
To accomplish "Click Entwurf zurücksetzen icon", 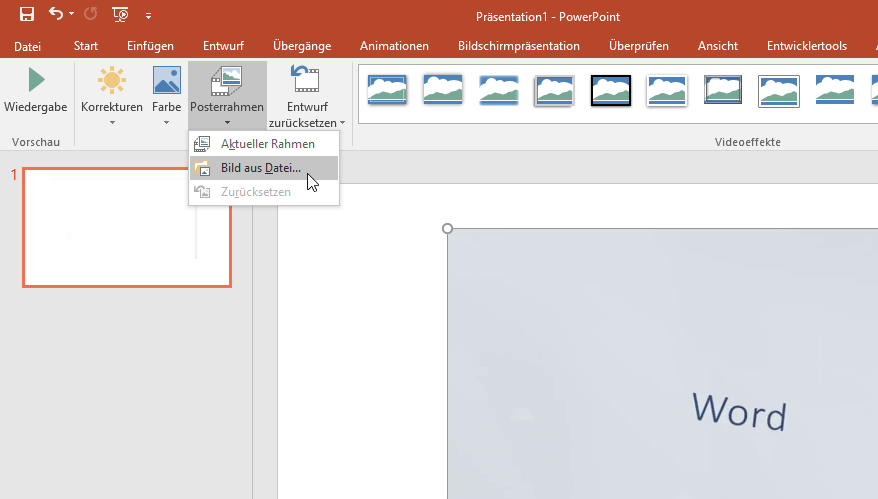I will pos(307,80).
